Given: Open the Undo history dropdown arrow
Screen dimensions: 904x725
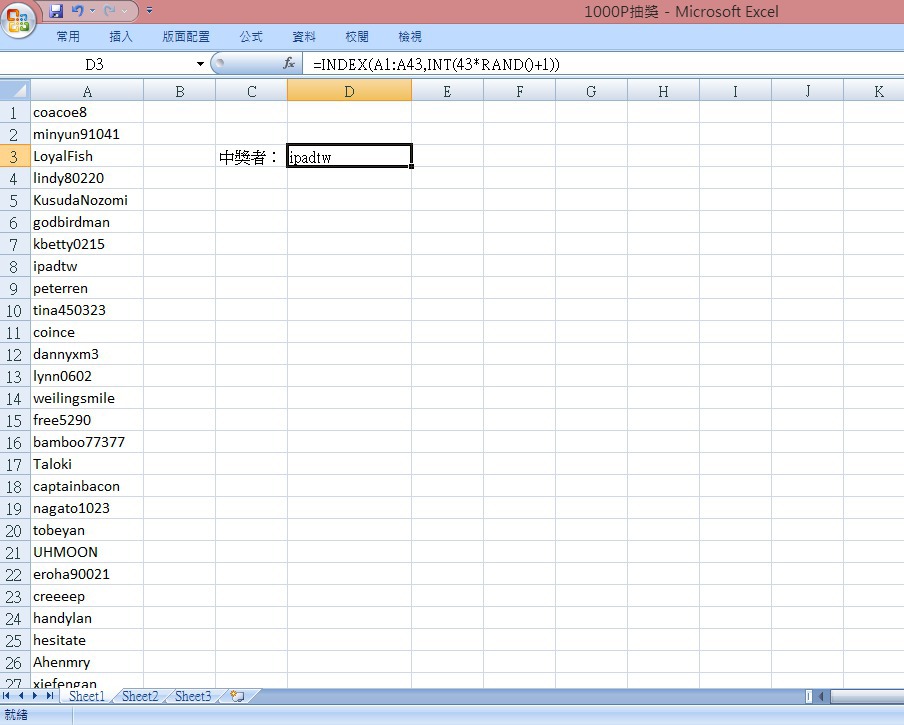Looking at the screenshot, I should (x=92, y=11).
